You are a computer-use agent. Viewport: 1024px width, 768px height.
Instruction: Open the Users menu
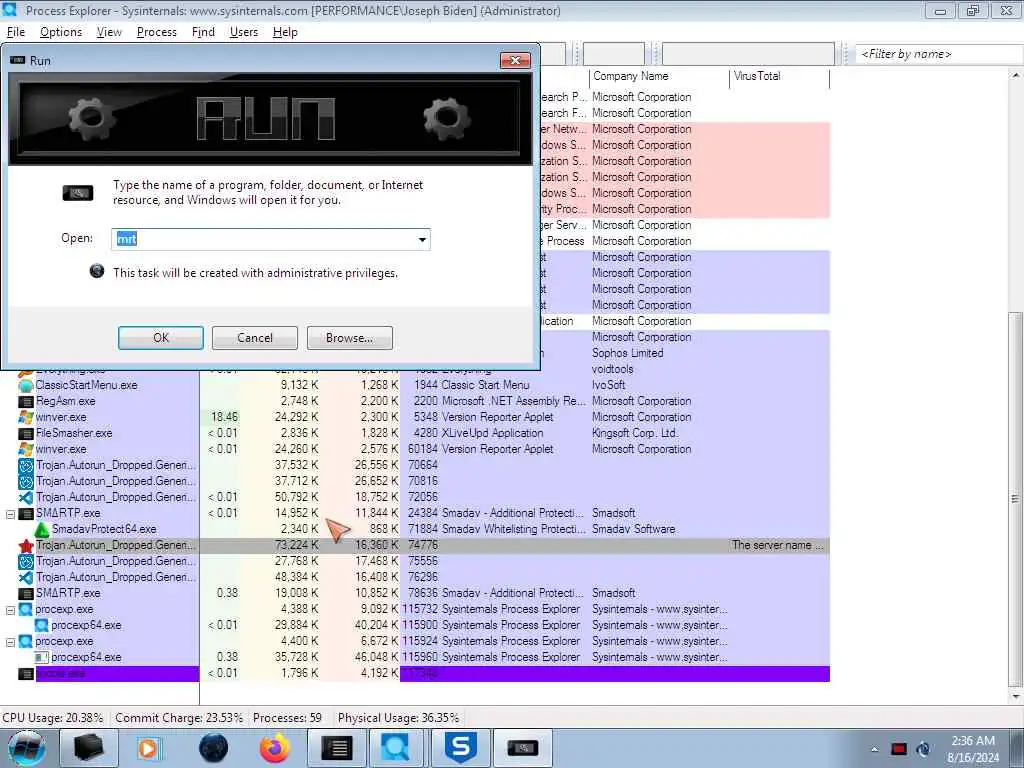tap(244, 32)
